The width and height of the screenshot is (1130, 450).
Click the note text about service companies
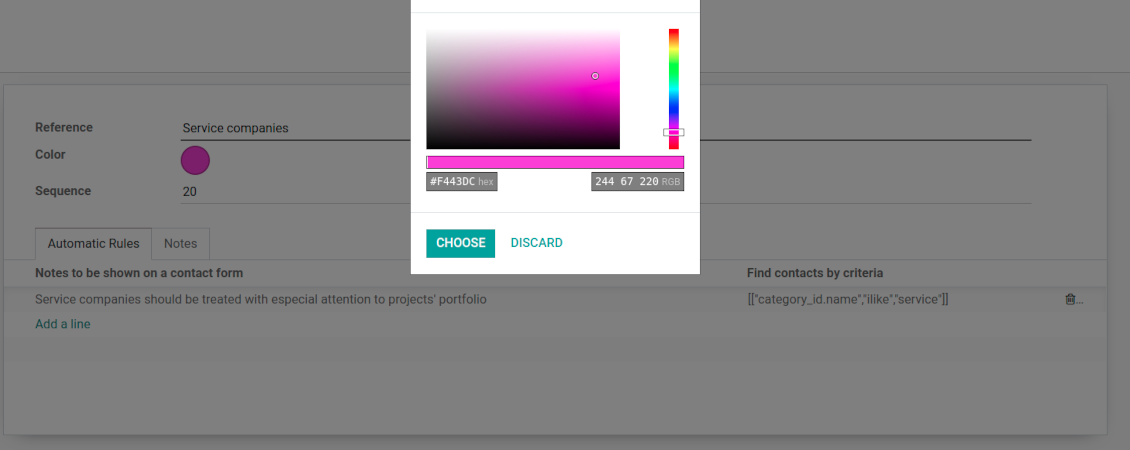(x=261, y=299)
